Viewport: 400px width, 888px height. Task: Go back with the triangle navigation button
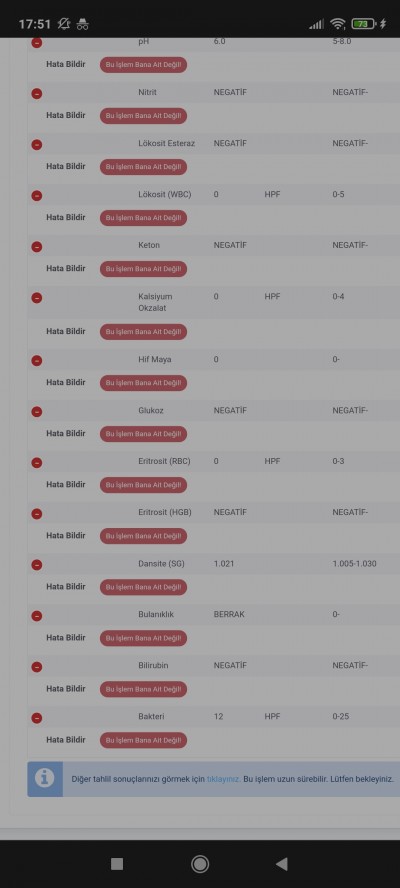pyautogui.click(x=282, y=864)
